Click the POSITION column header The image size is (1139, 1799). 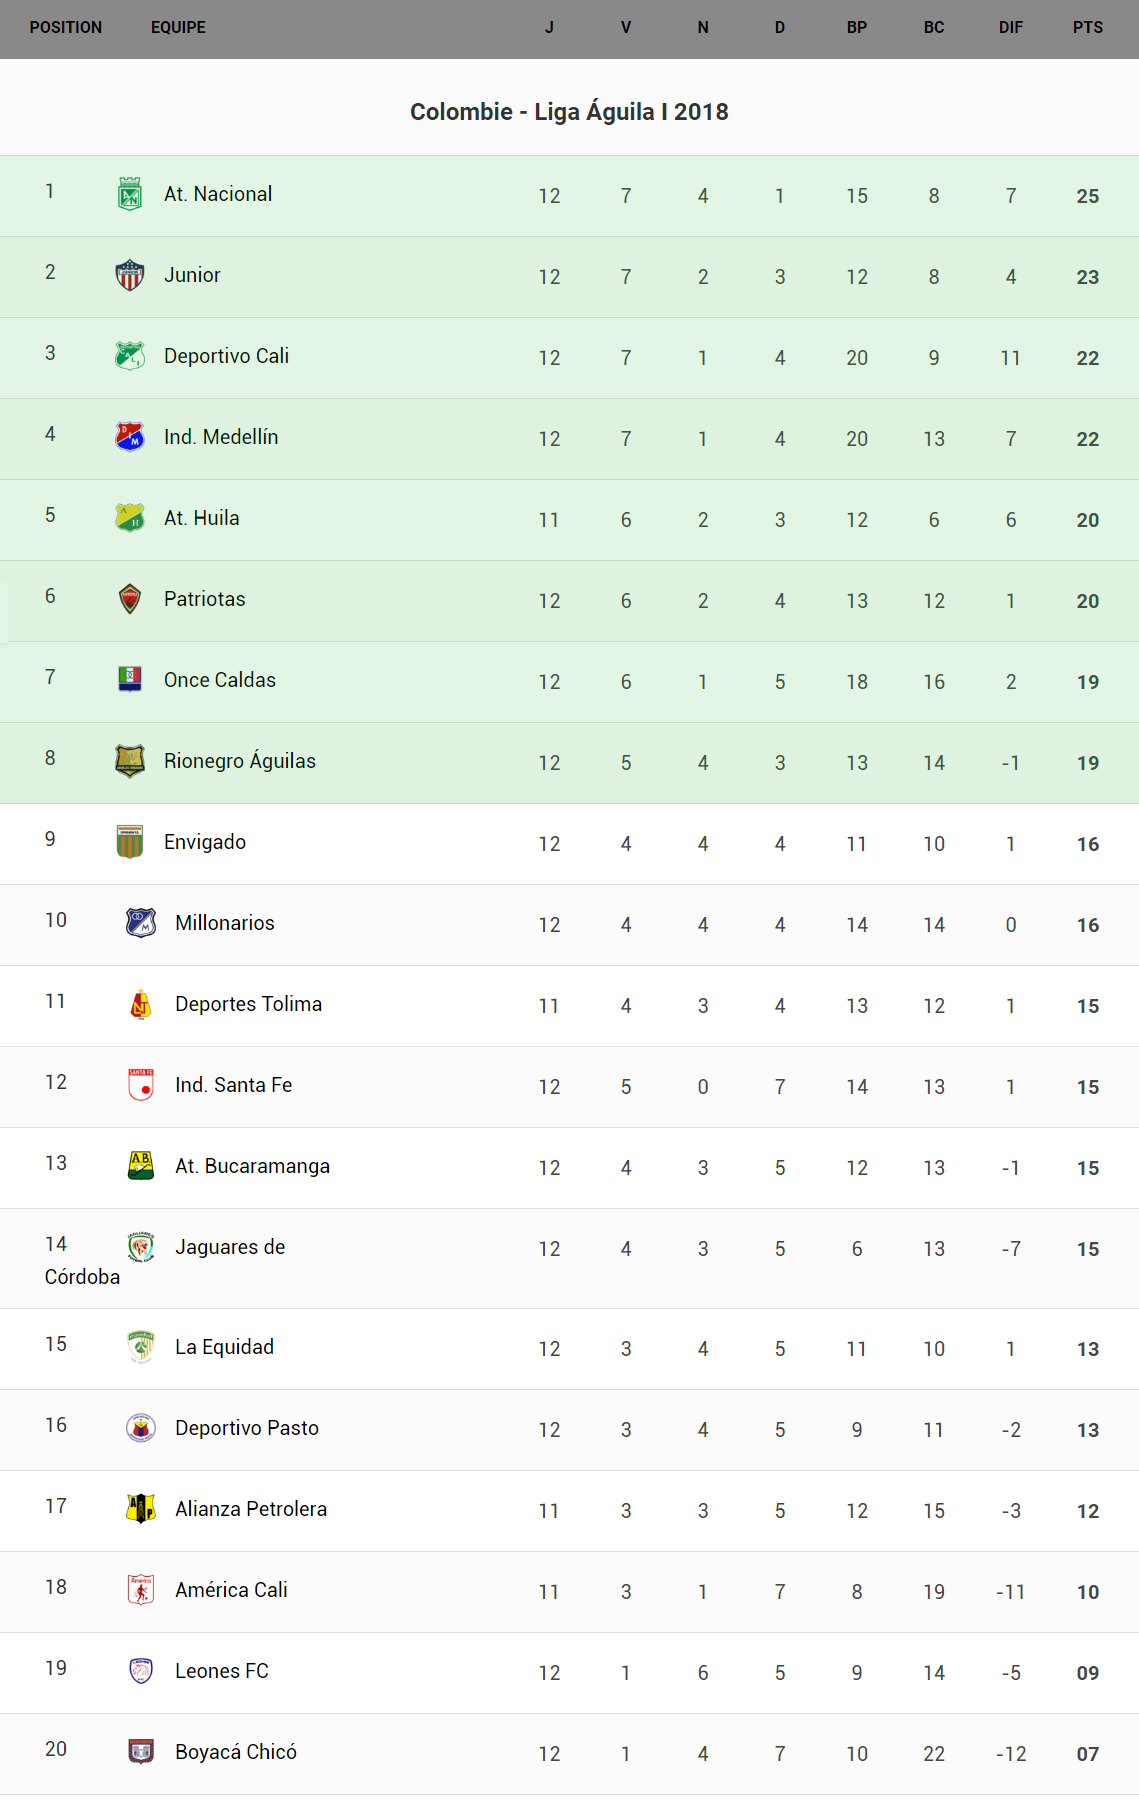coord(66,28)
